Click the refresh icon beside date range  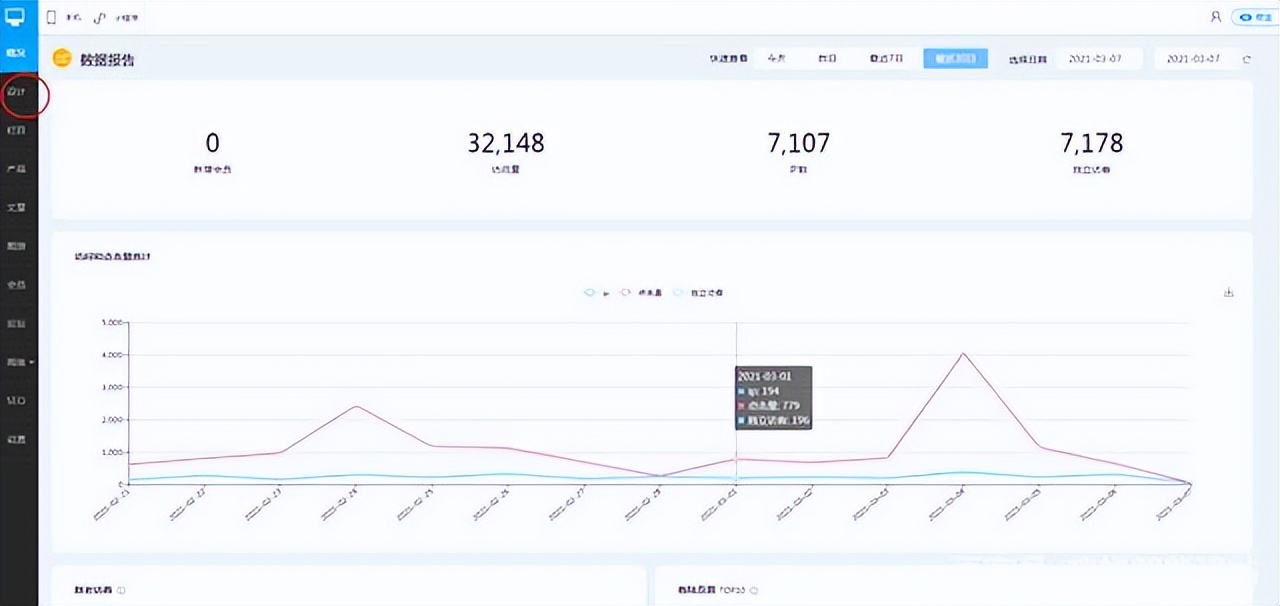tap(1246, 59)
